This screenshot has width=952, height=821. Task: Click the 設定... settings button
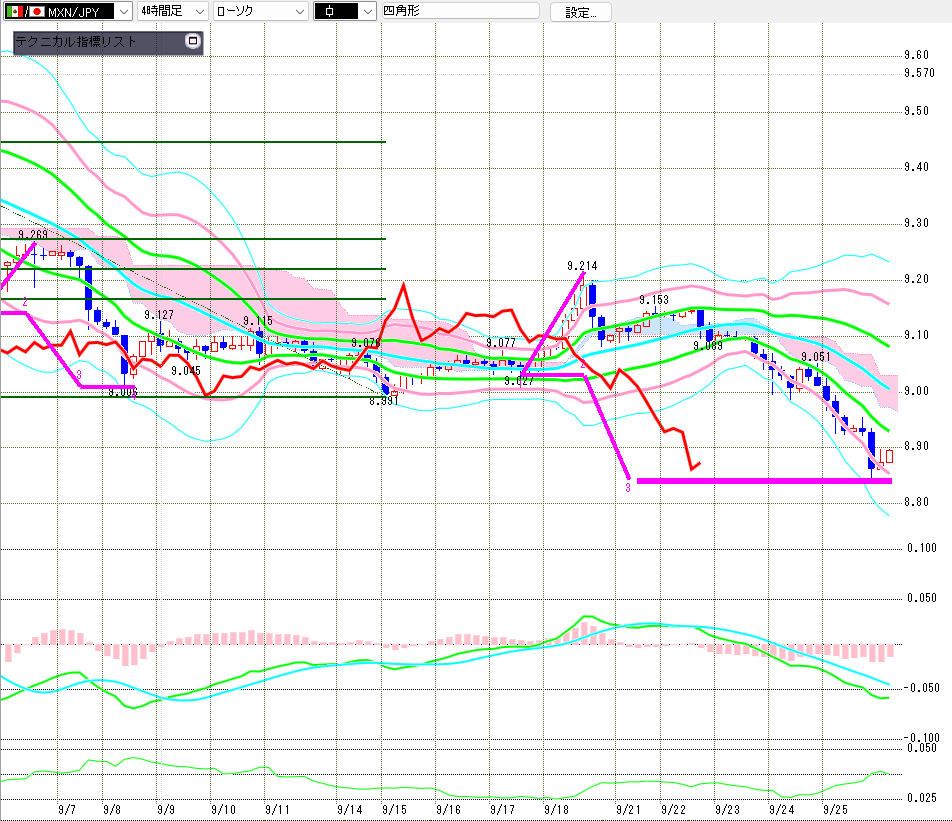point(580,12)
